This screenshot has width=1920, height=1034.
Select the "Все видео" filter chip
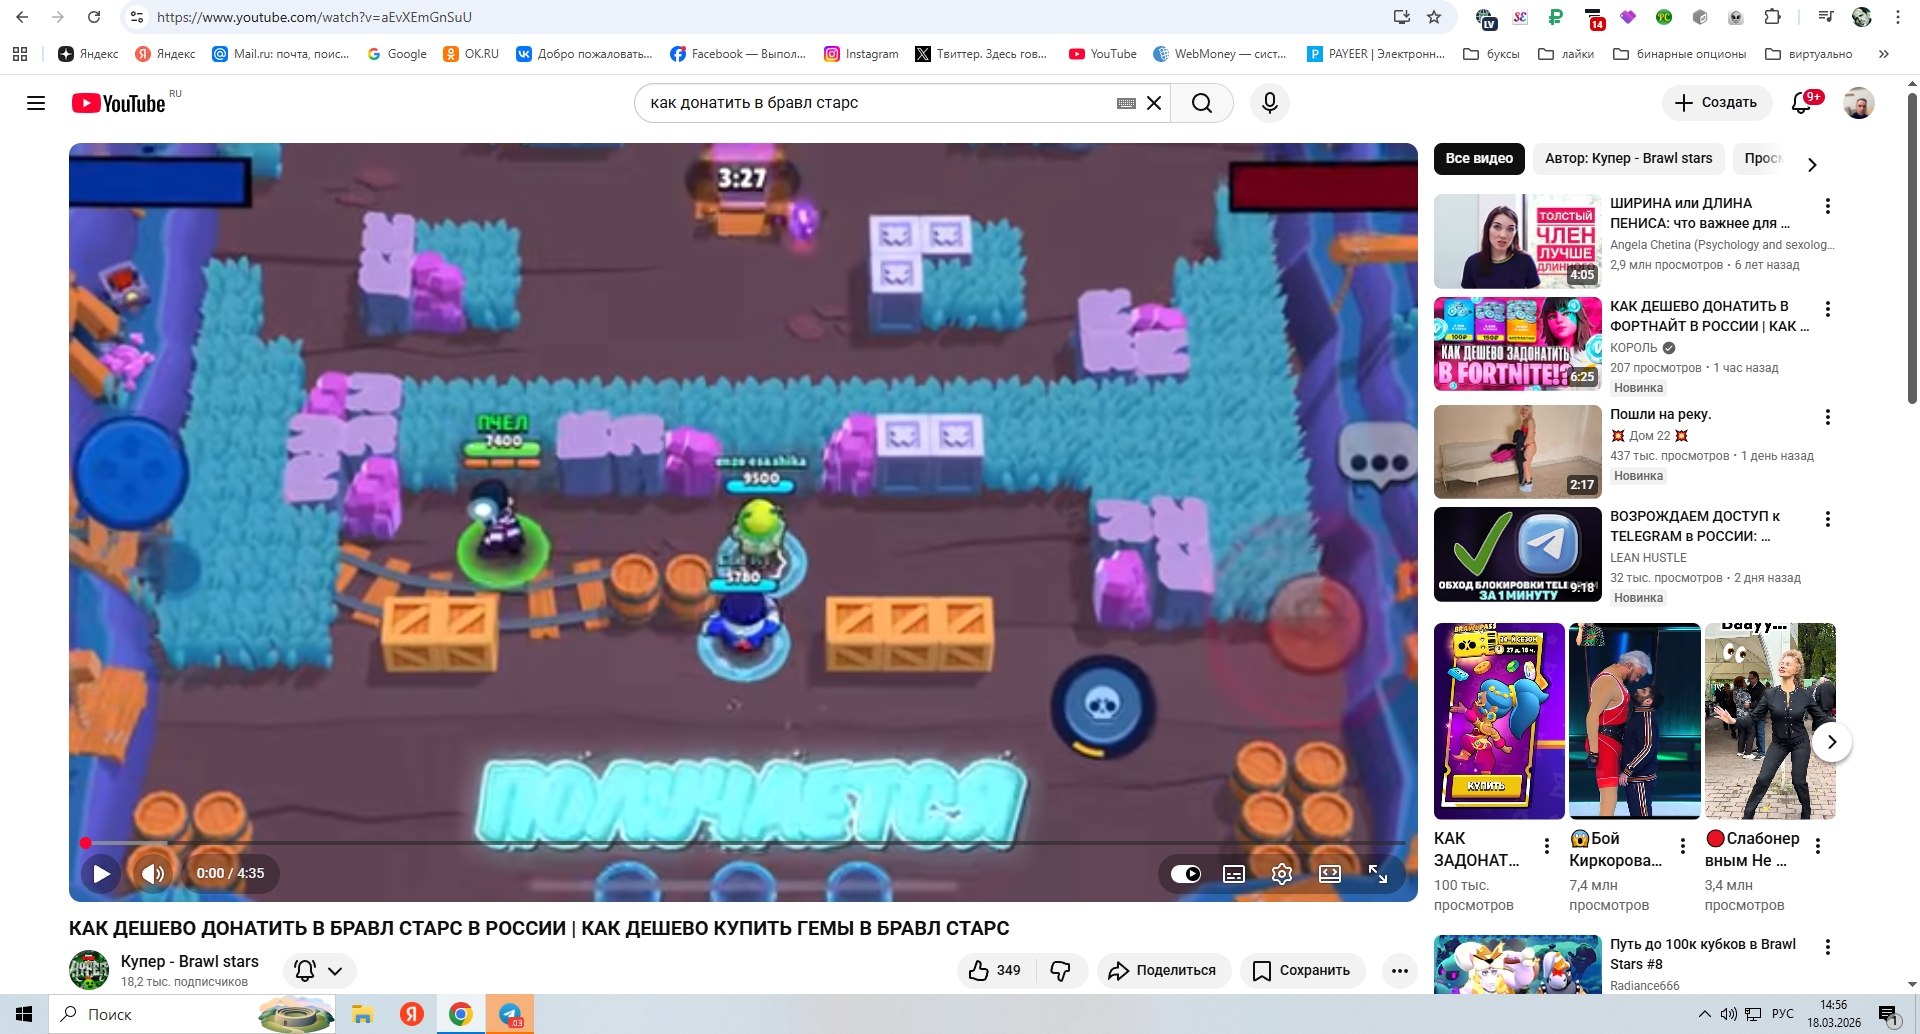pyautogui.click(x=1478, y=158)
